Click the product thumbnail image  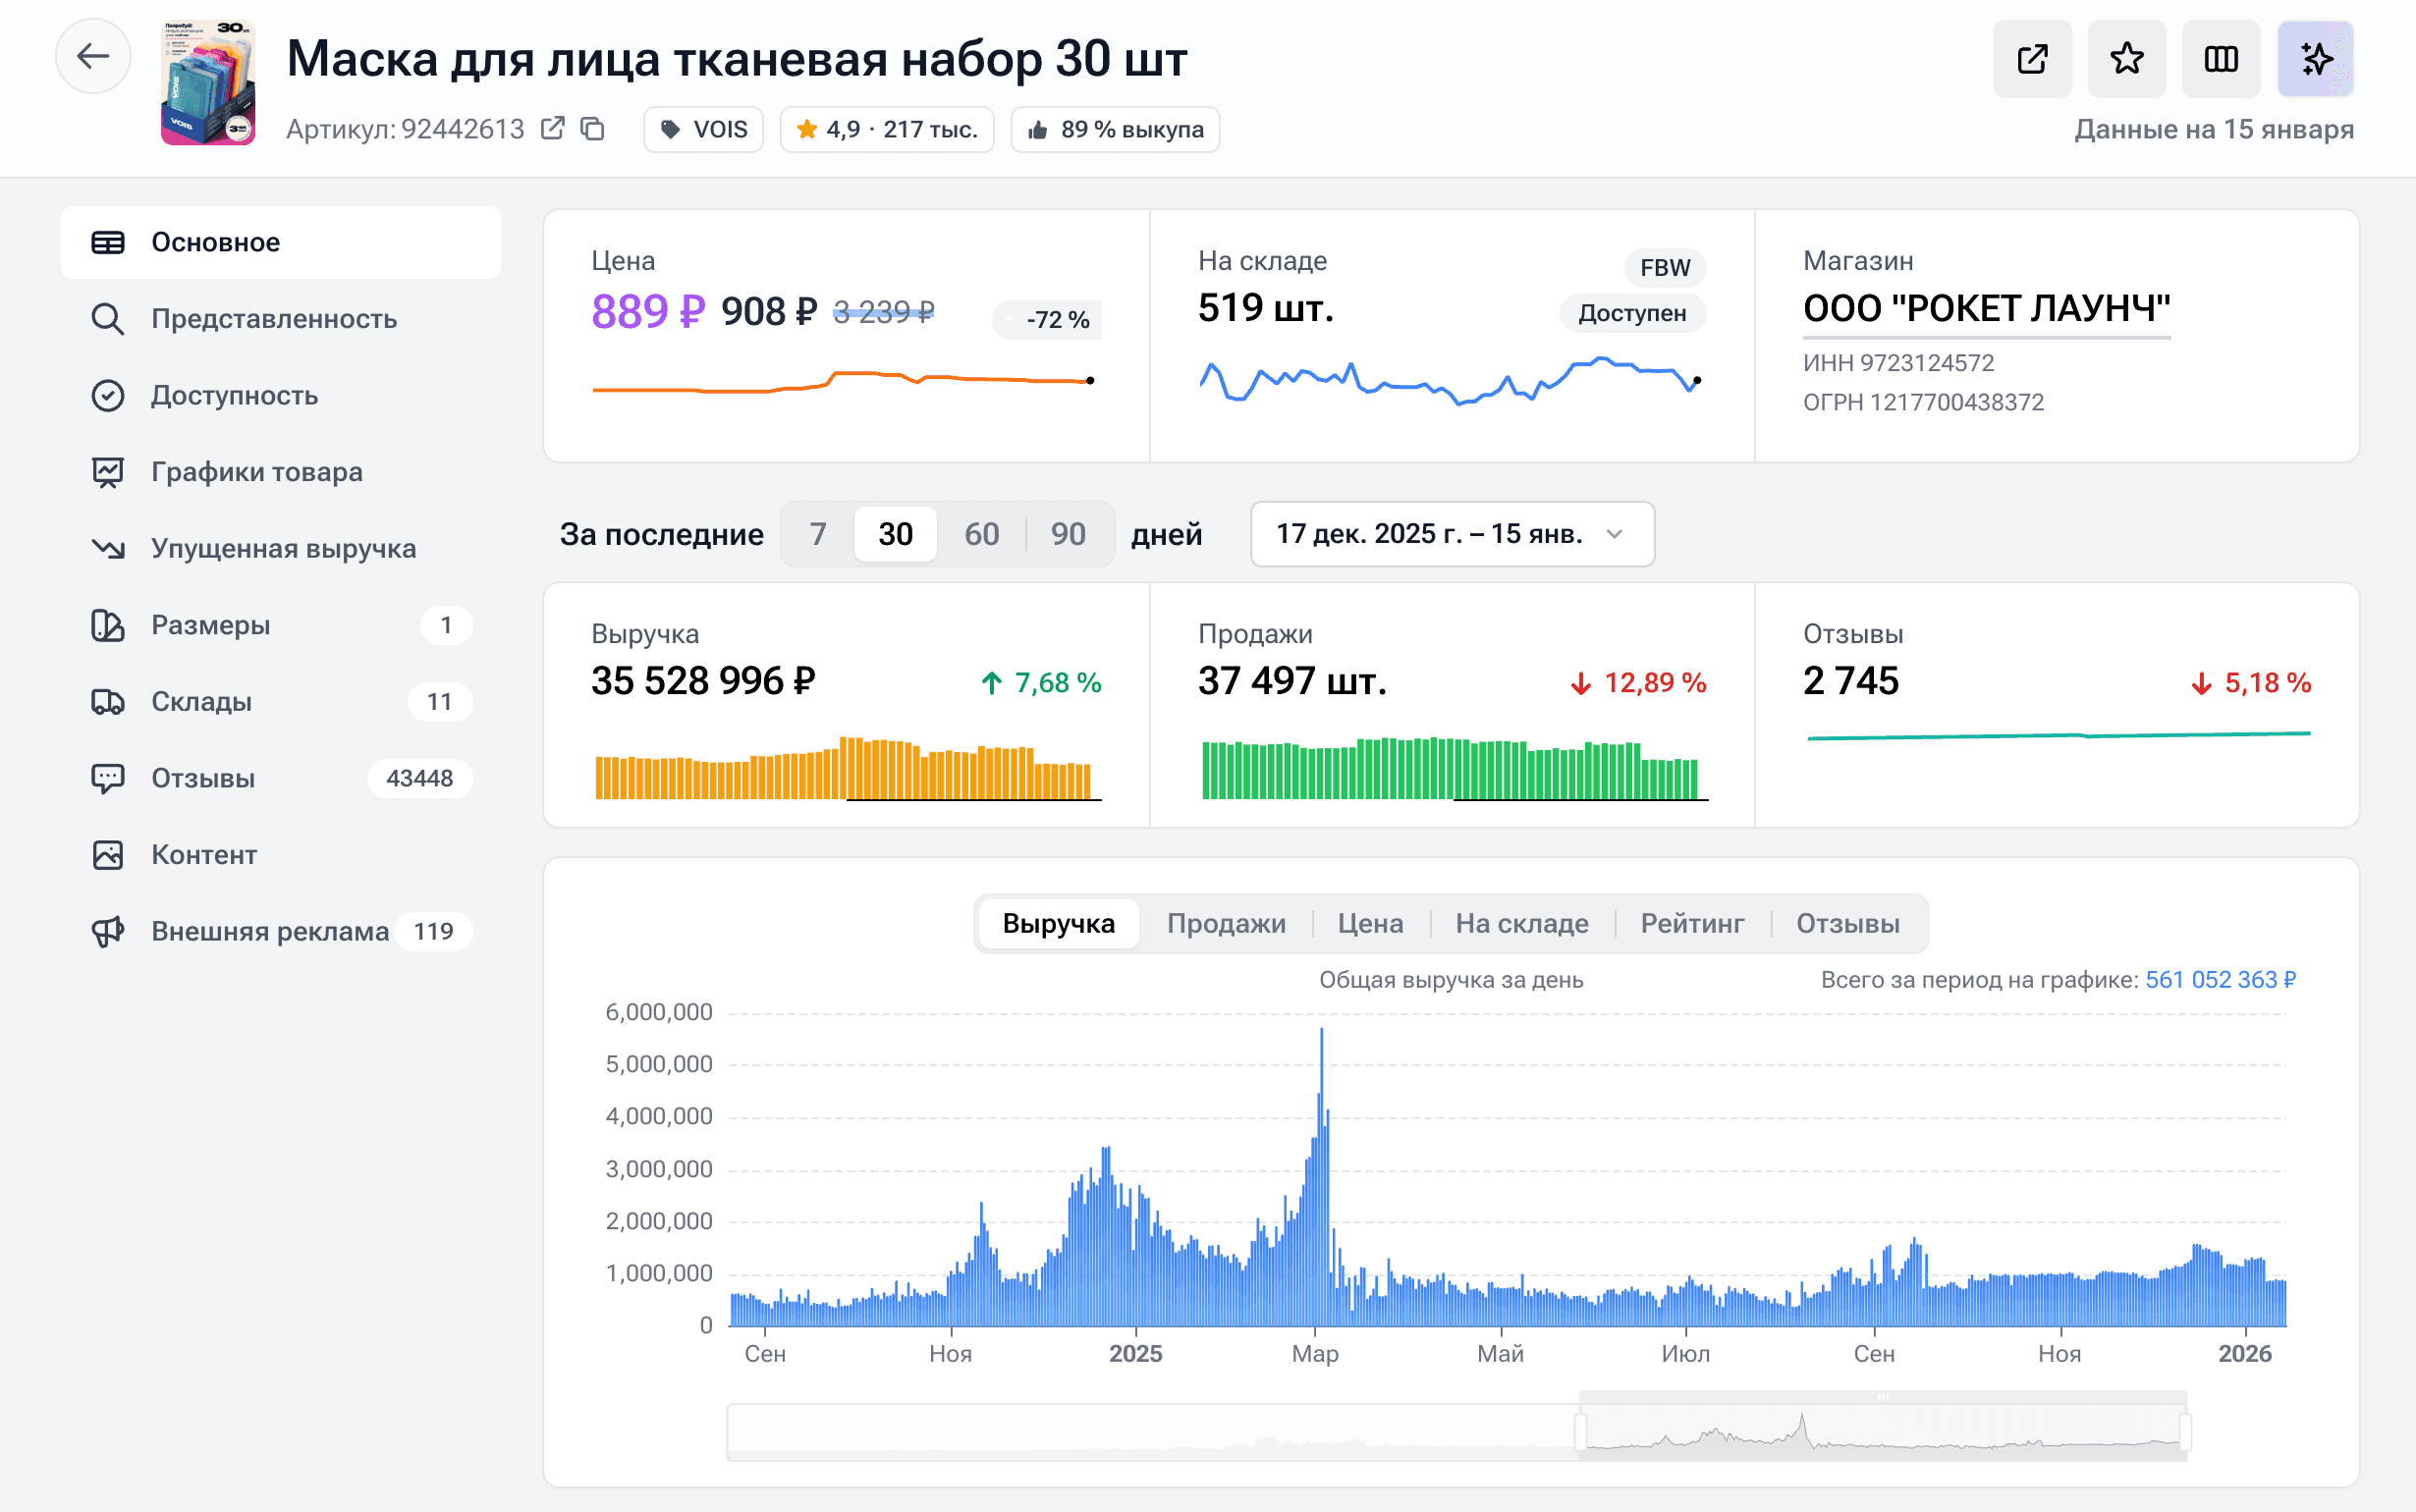point(208,83)
